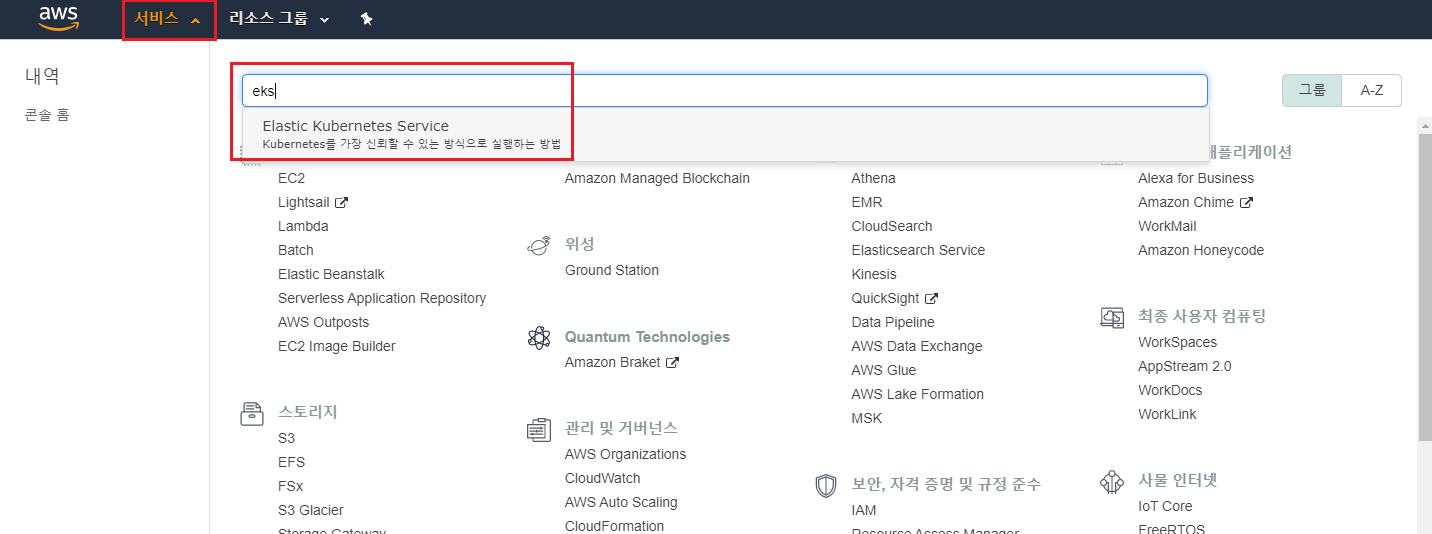Screen dimensions: 1432x534
Task: Click 내역 heading in sidebar
Action: 43,76
